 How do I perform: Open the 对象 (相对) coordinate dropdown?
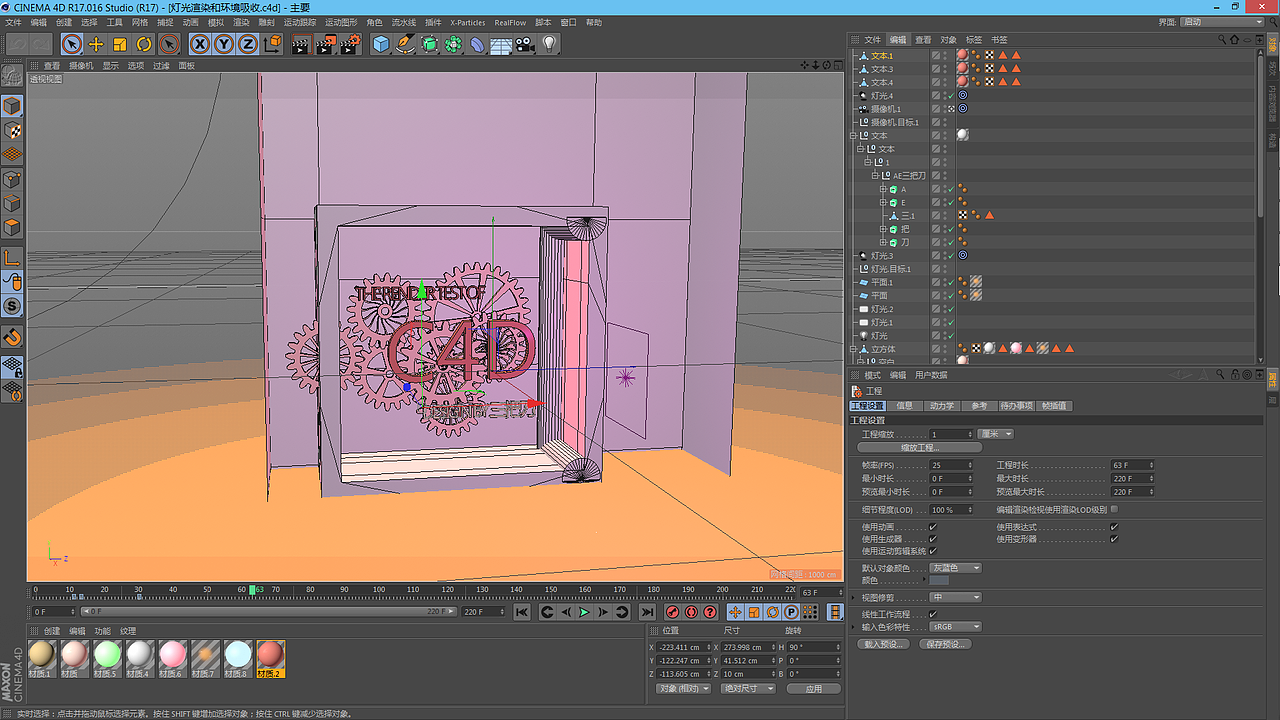[684, 689]
